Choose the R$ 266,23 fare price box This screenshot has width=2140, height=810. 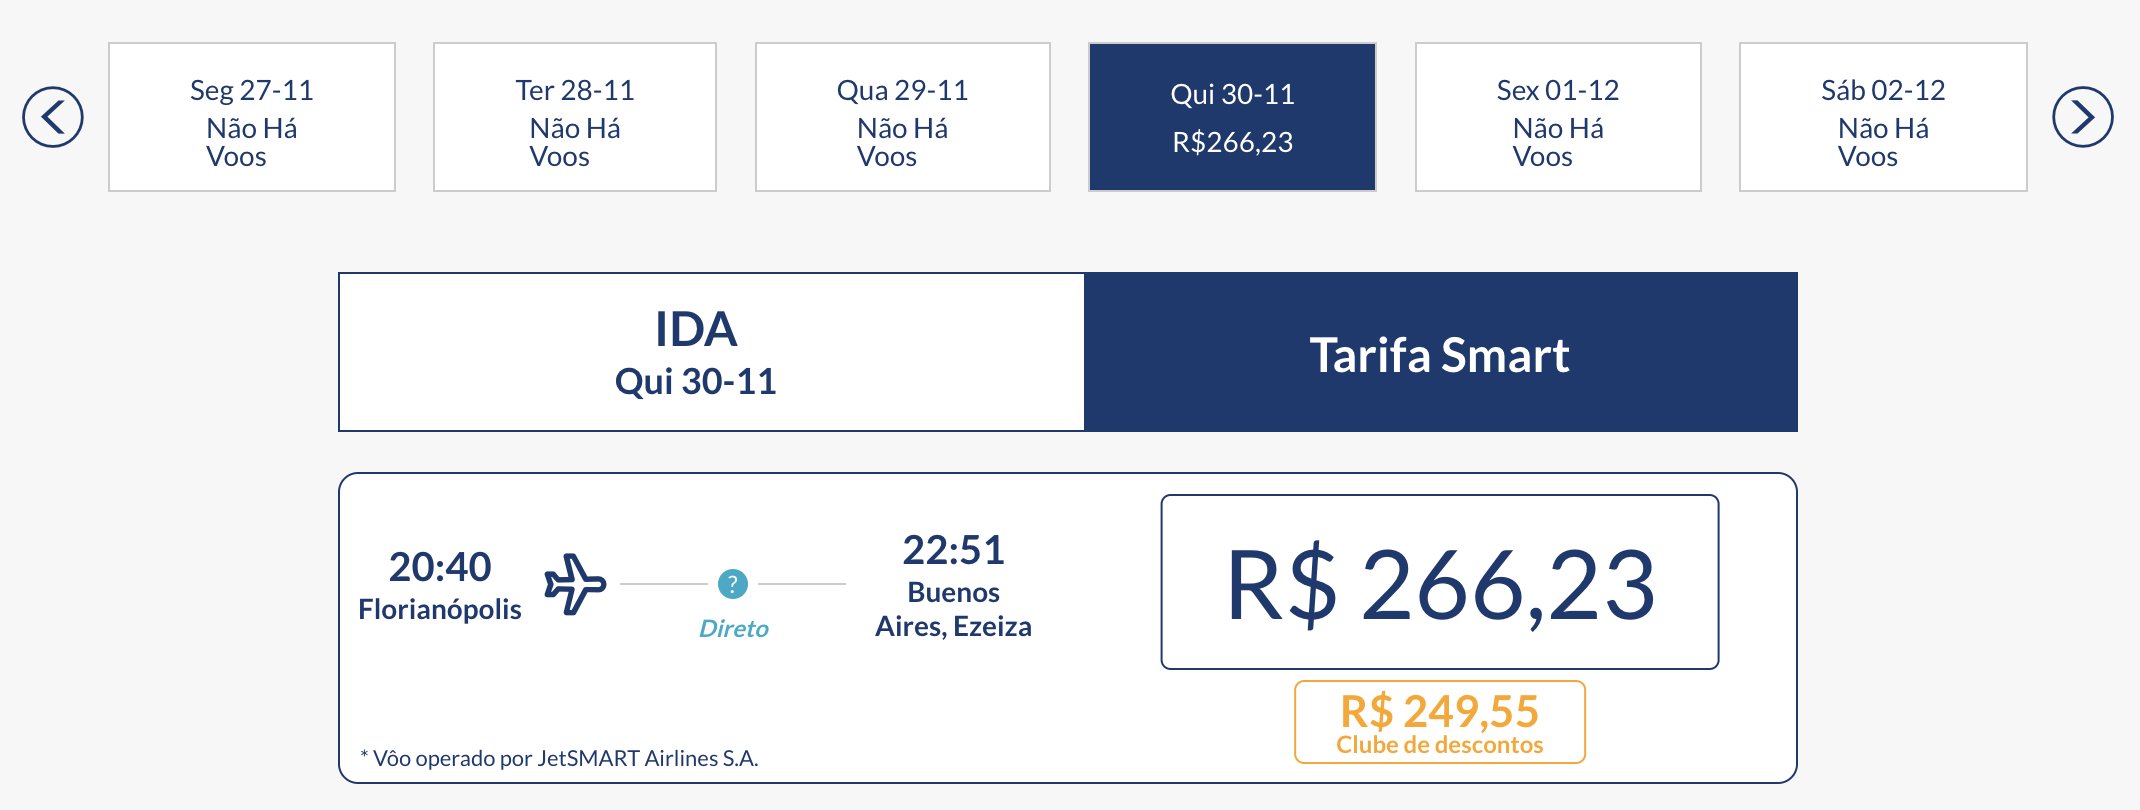coord(1440,582)
